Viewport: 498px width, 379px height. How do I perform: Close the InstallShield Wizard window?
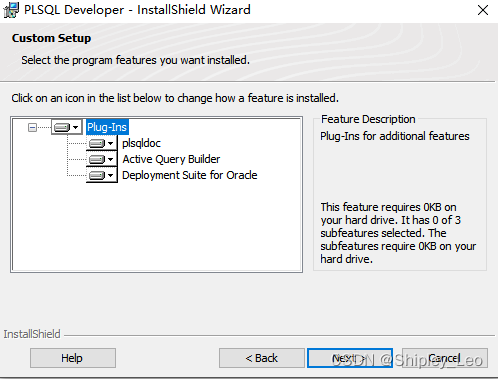(483, 10)
